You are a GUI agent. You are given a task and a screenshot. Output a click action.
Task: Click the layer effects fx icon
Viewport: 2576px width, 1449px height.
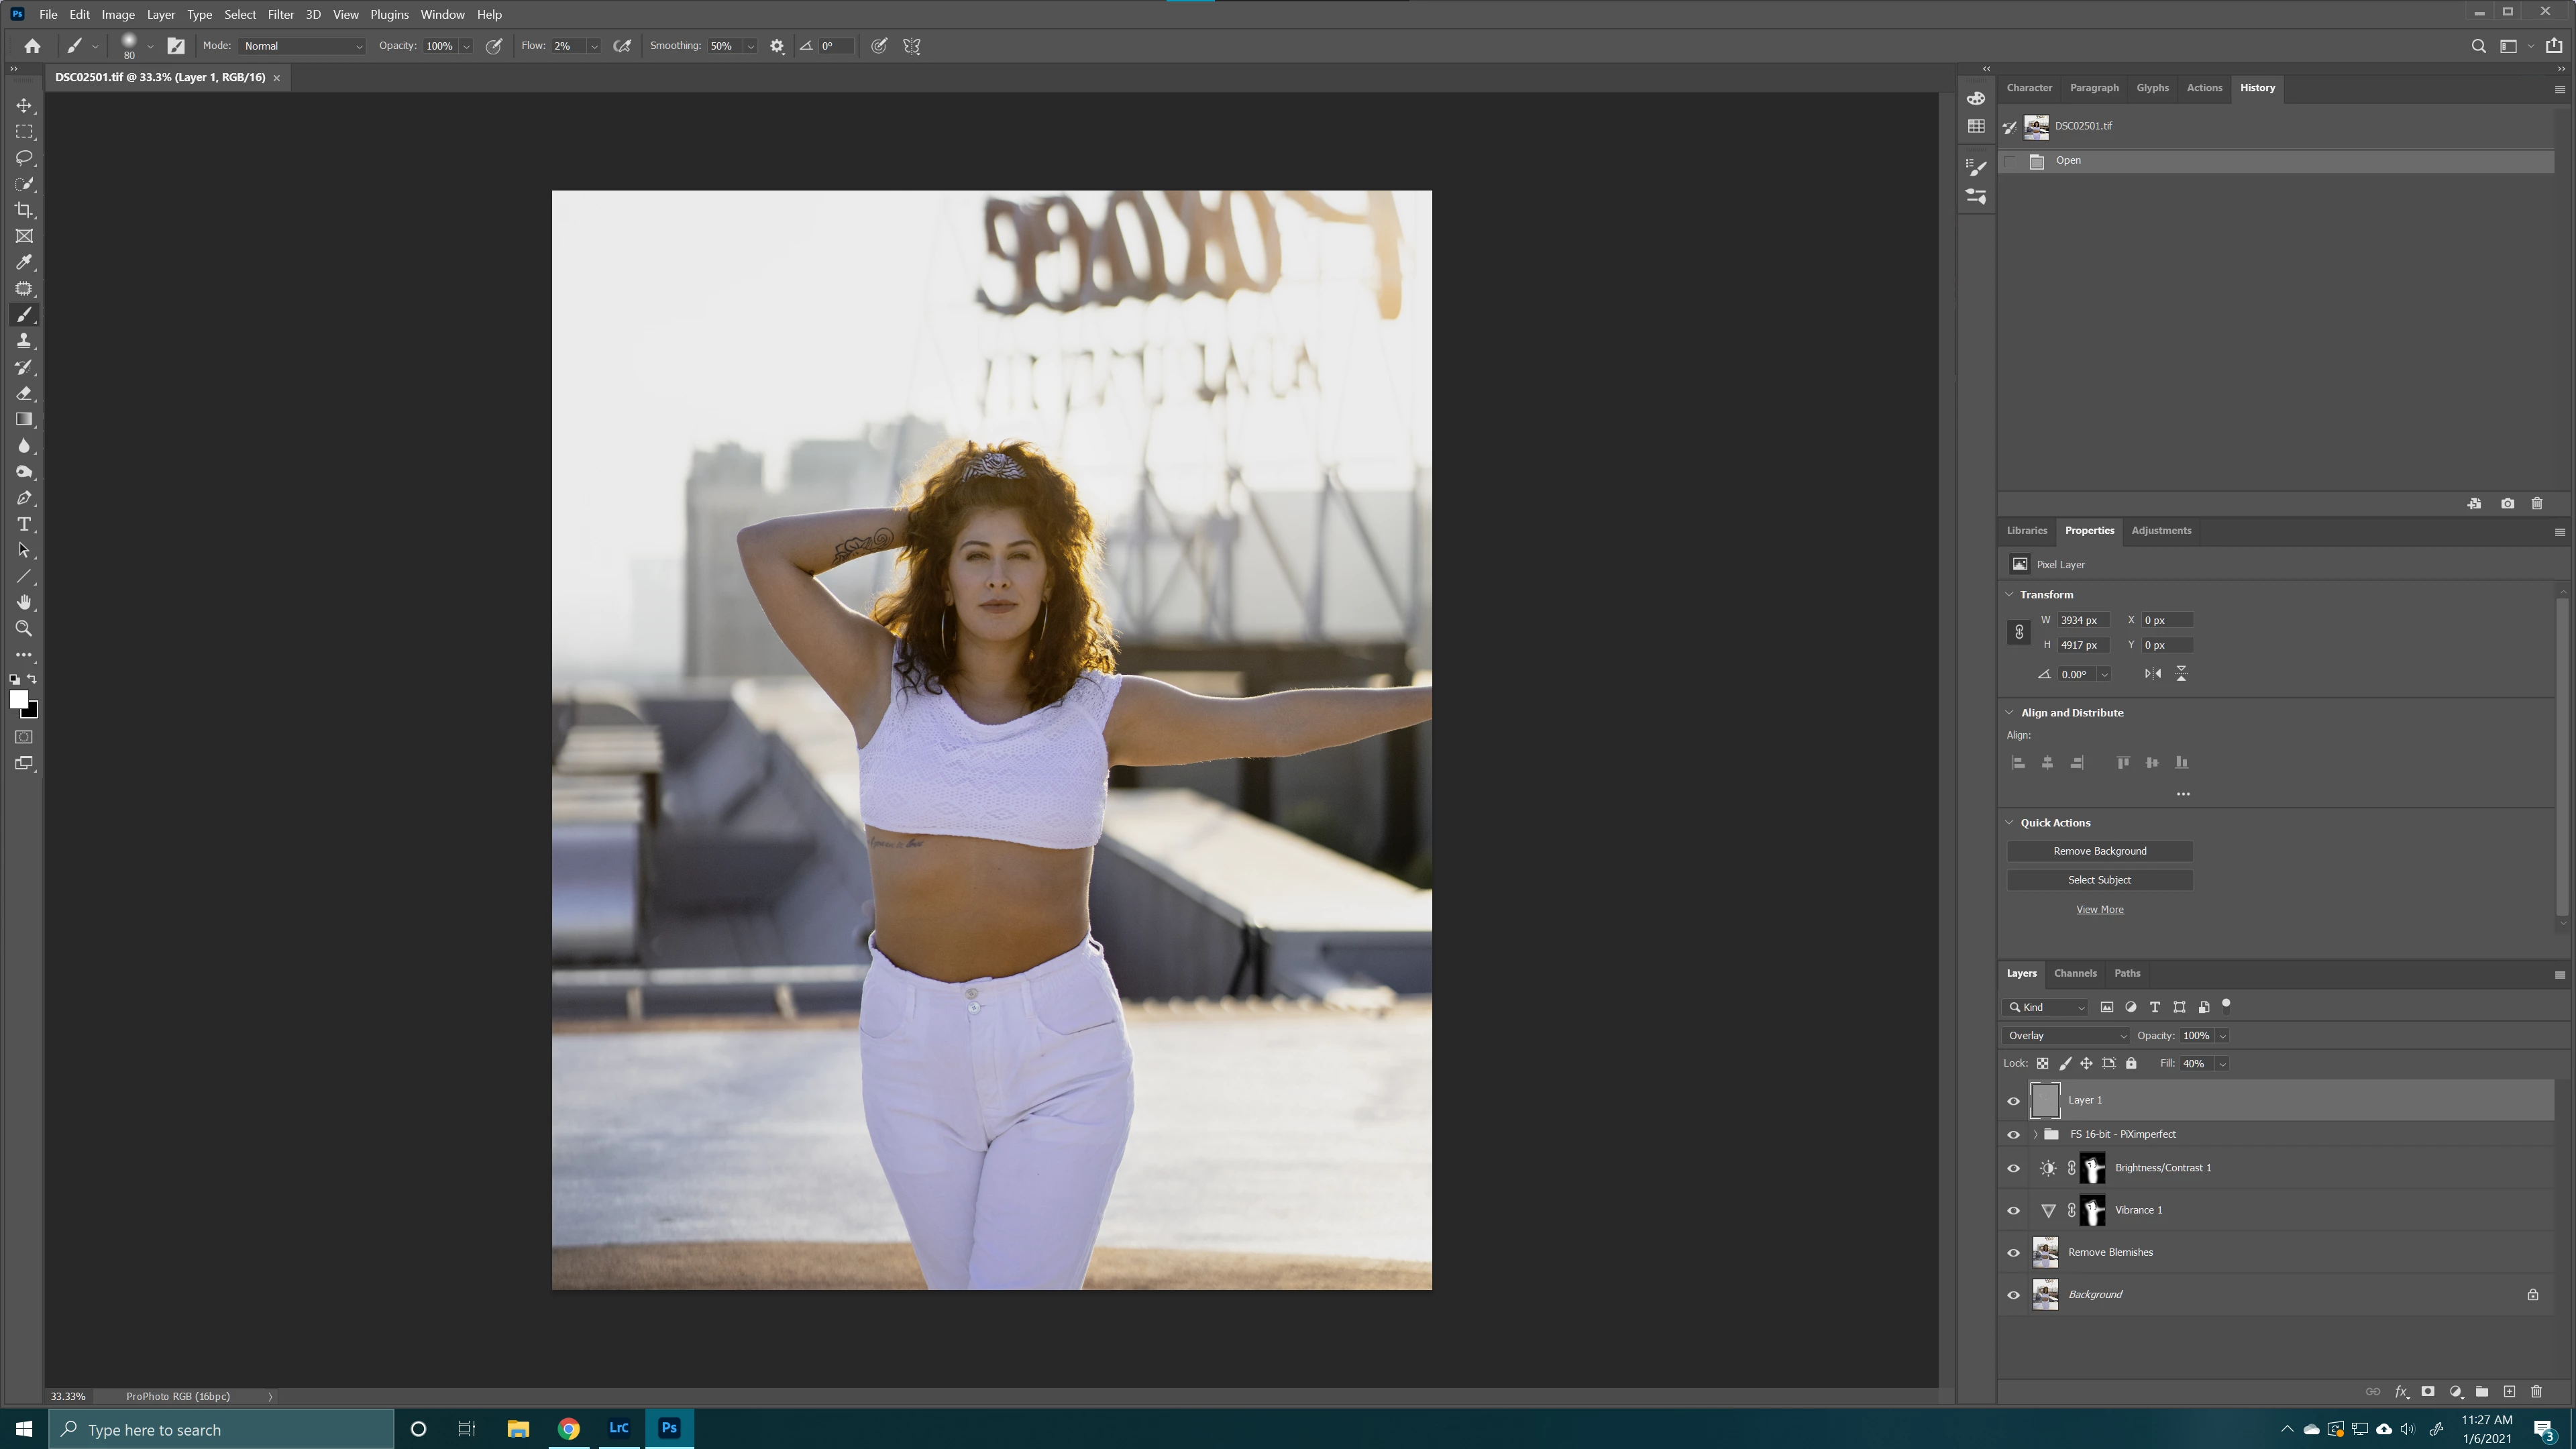[2401, 1391]
